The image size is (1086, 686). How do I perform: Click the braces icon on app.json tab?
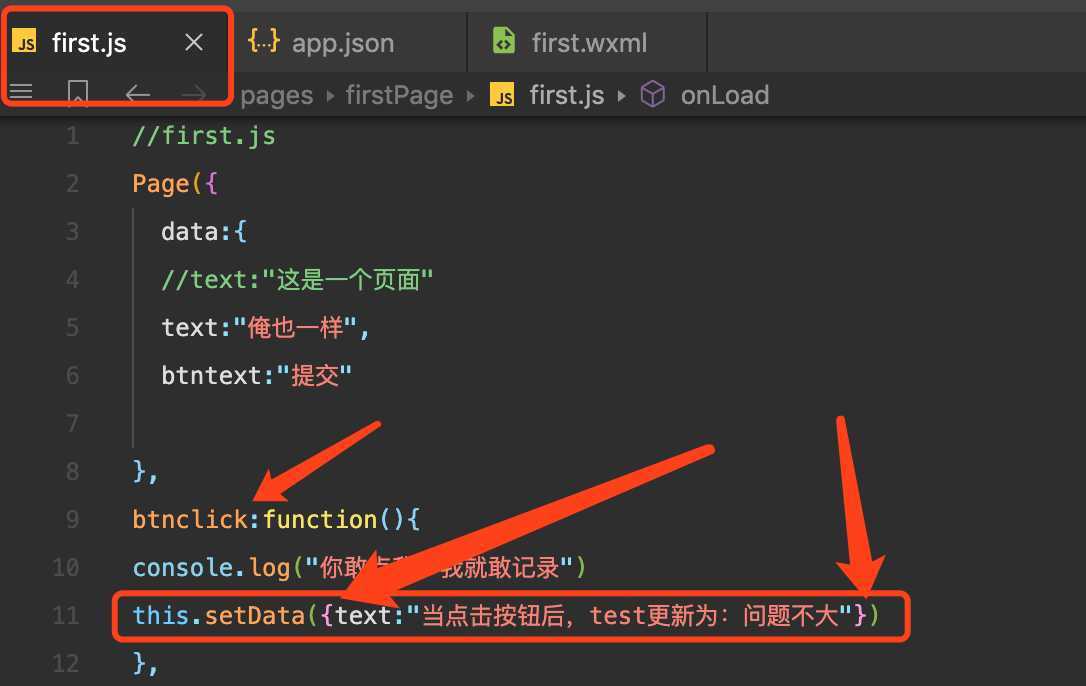(263, 41)
